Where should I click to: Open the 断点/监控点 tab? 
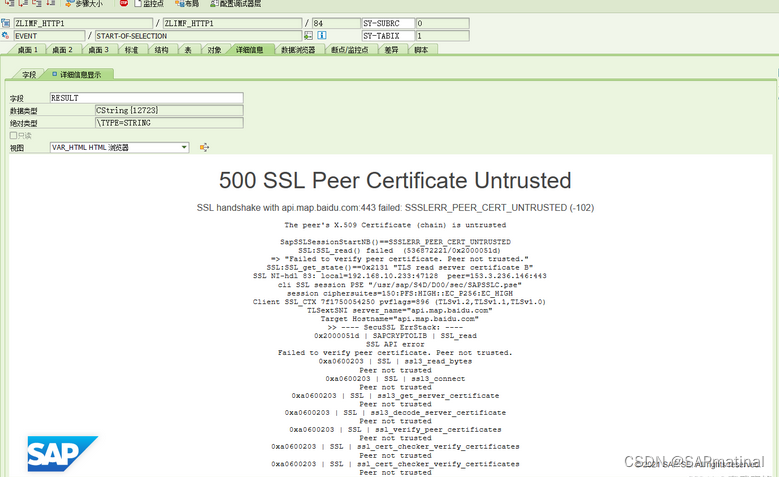click(x=350, y=50)
